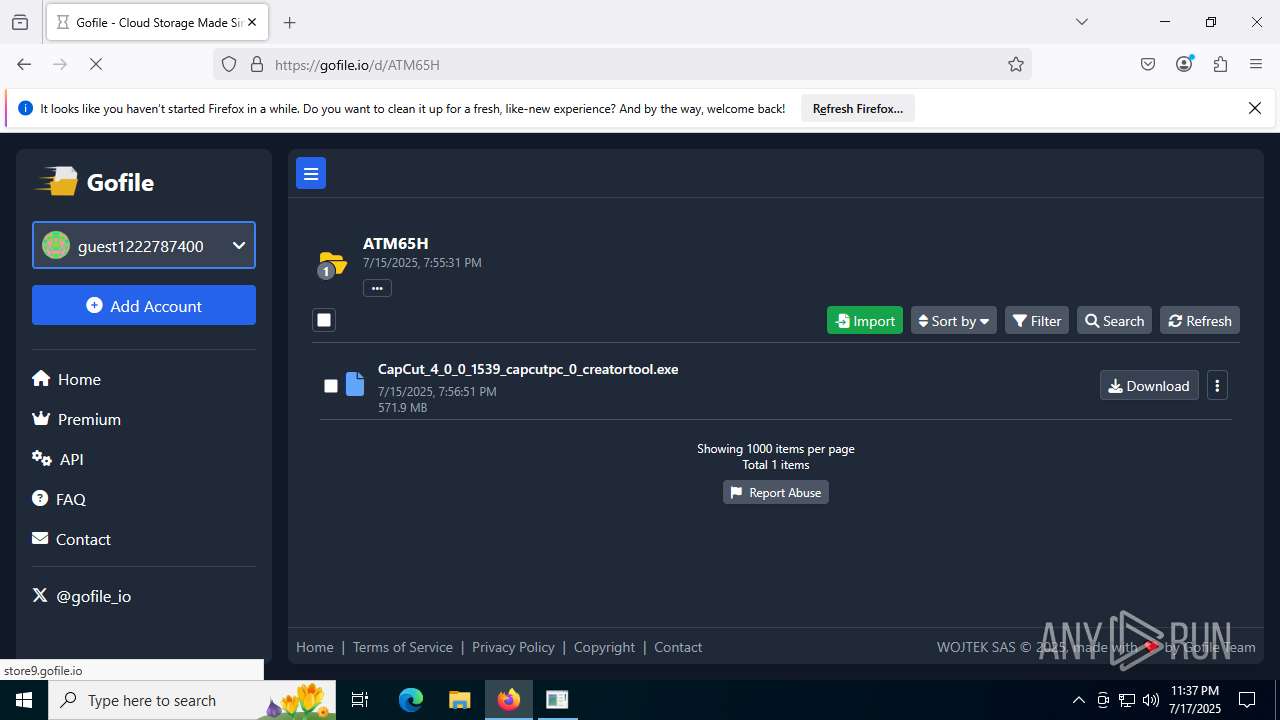
Task: Refresh the folder contents
Action: 1200,320
